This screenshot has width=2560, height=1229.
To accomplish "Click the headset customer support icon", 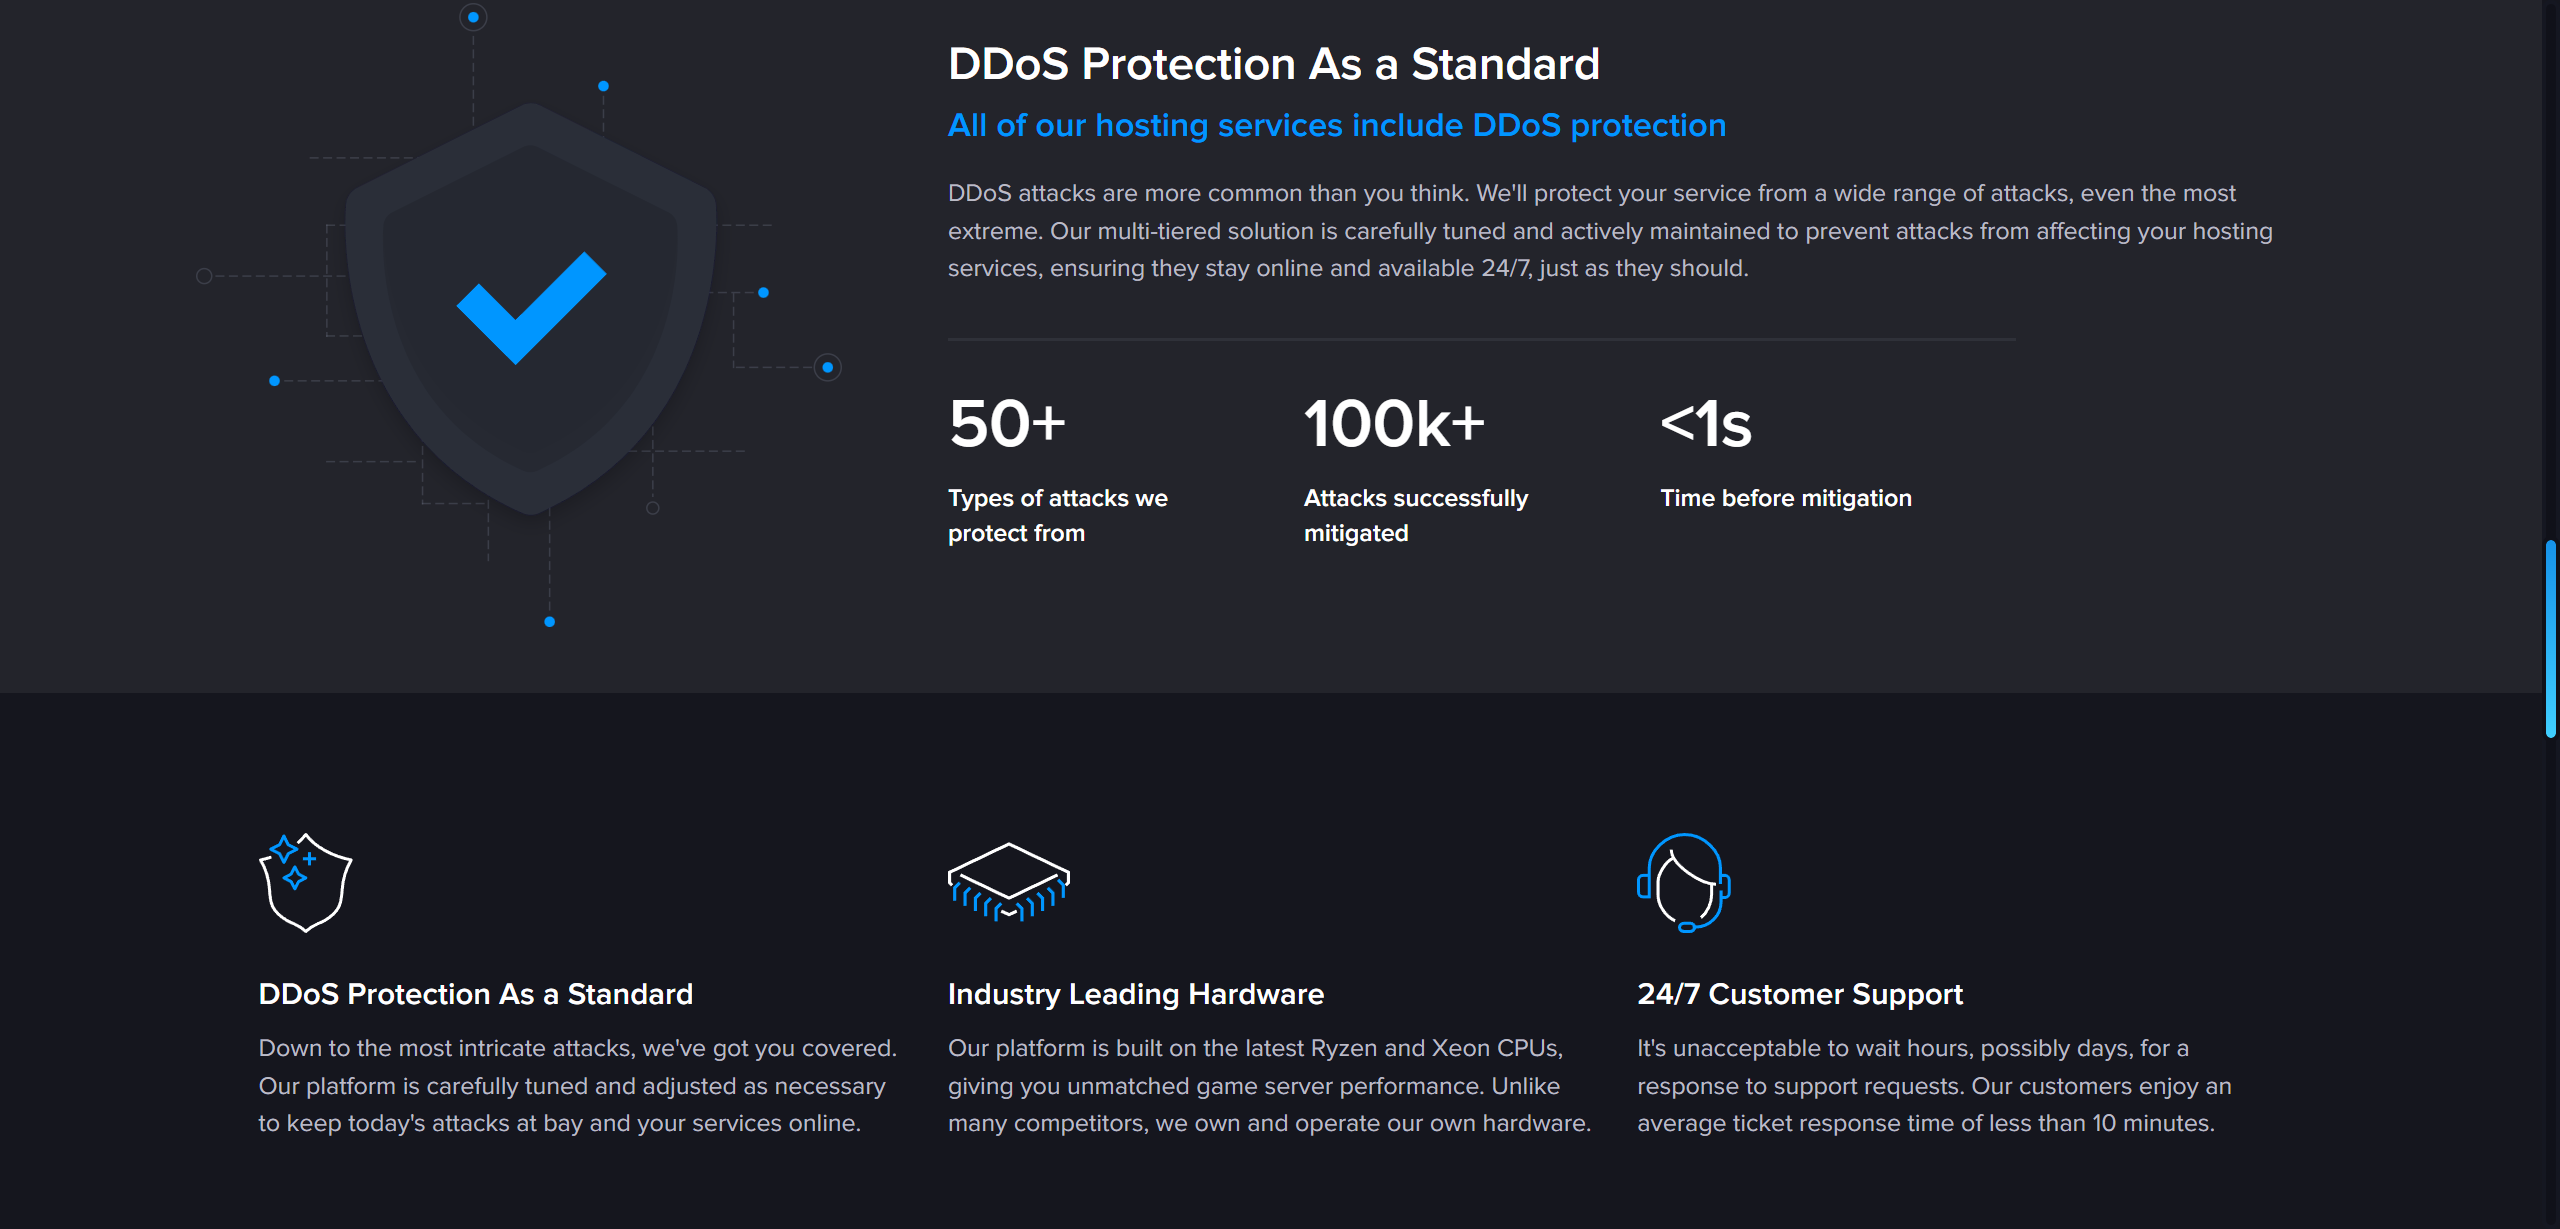I will coord(1685,883).
